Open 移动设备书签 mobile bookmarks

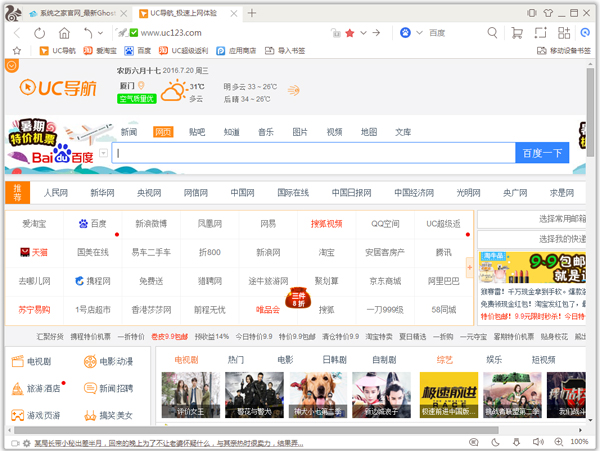click(x=564, y=50)
